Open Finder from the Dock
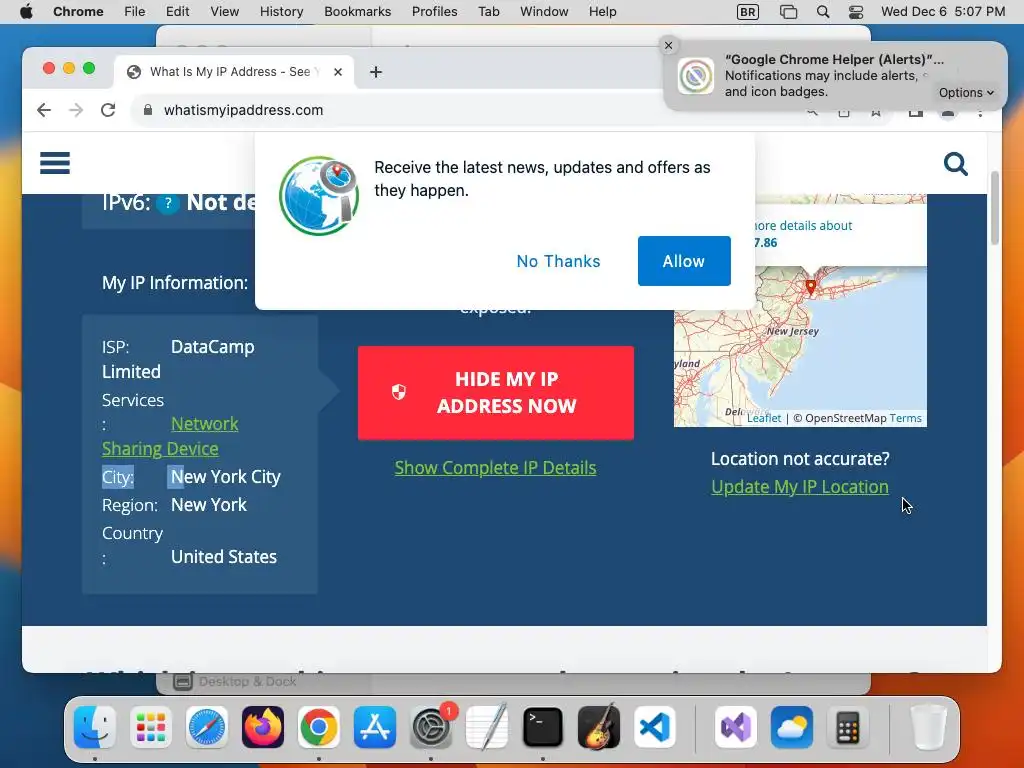The image size is (1024, 768). point(95,727)
